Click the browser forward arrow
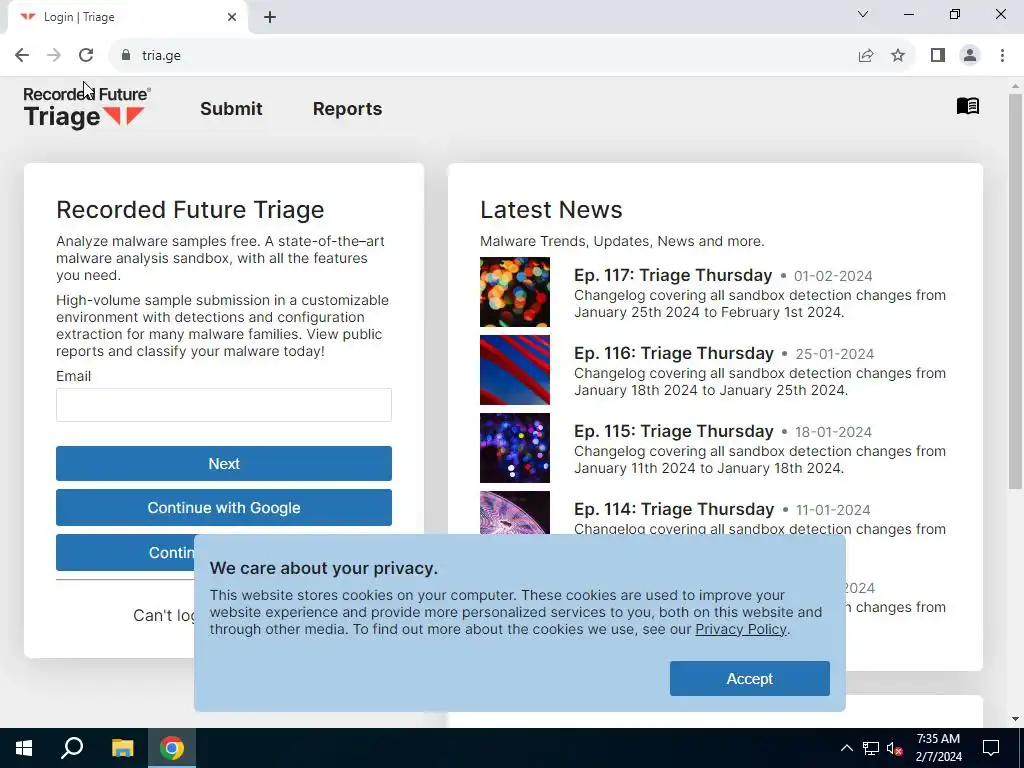 (54, 56)
